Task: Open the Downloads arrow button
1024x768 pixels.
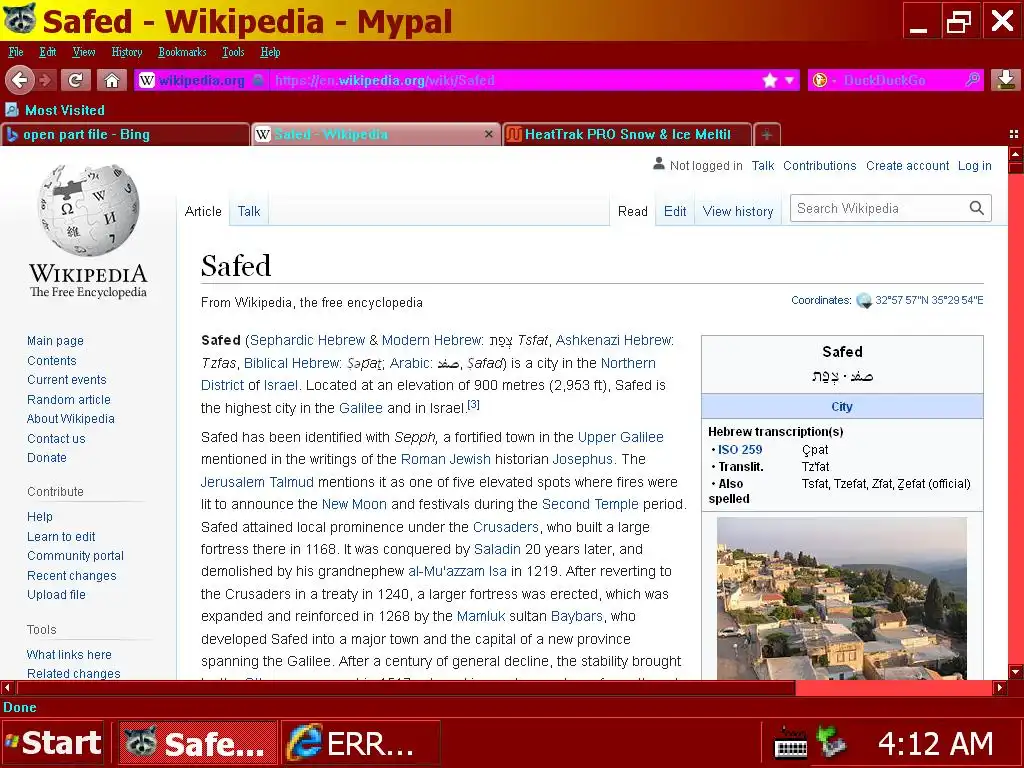Action: point(1006,80)
